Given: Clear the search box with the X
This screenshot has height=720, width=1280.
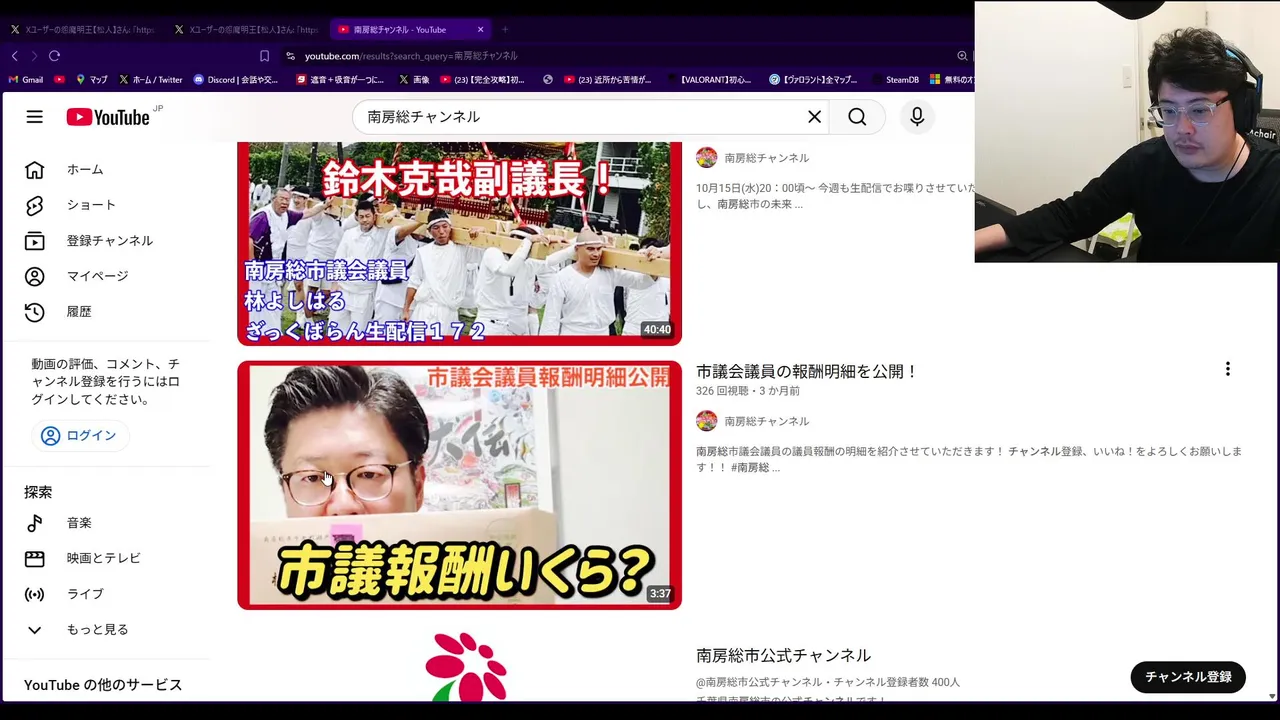Looking at the screenshot, I should pos(814,117).
